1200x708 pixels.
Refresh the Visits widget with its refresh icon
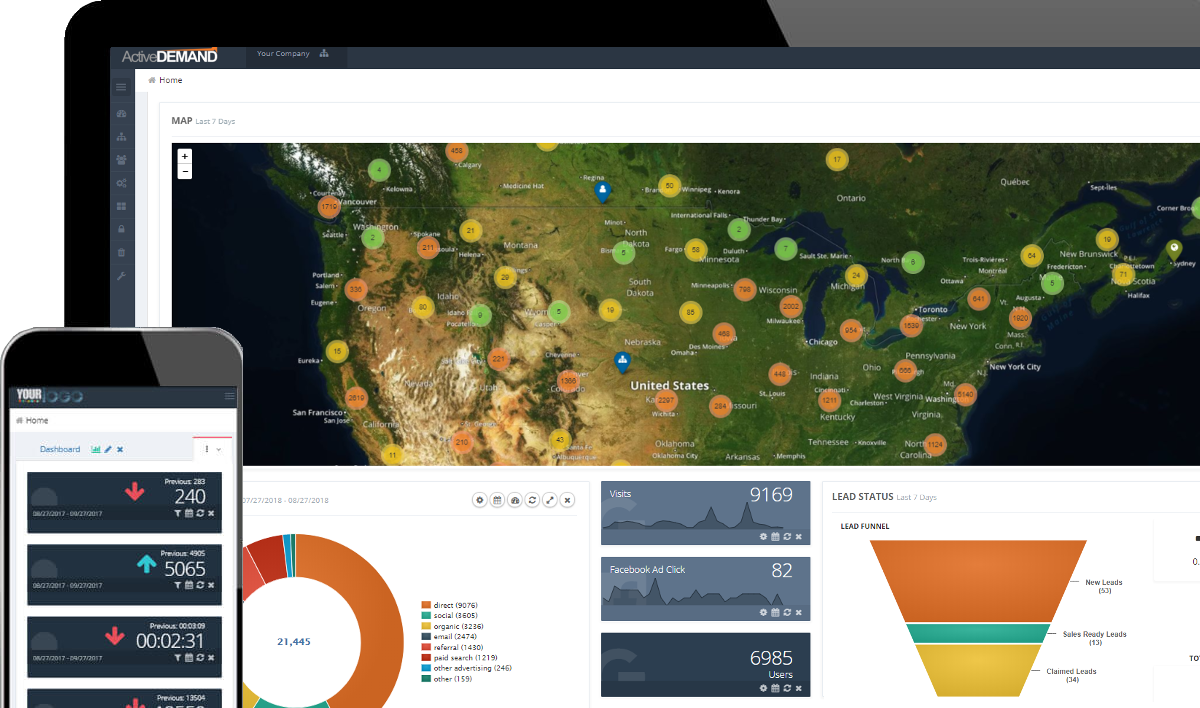click(x=788, y=536)
